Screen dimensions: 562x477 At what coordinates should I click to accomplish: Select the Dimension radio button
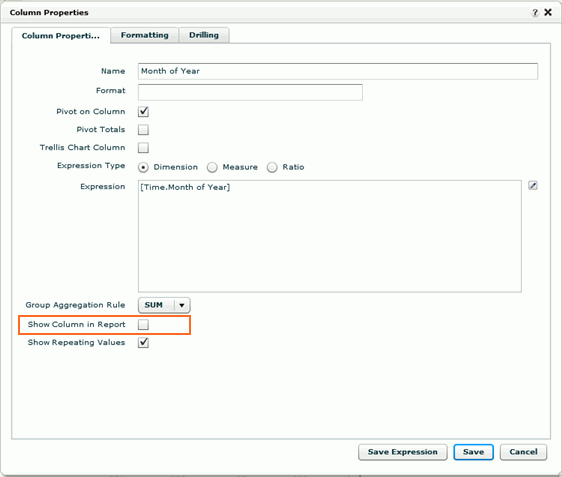[x=143, y=167]
